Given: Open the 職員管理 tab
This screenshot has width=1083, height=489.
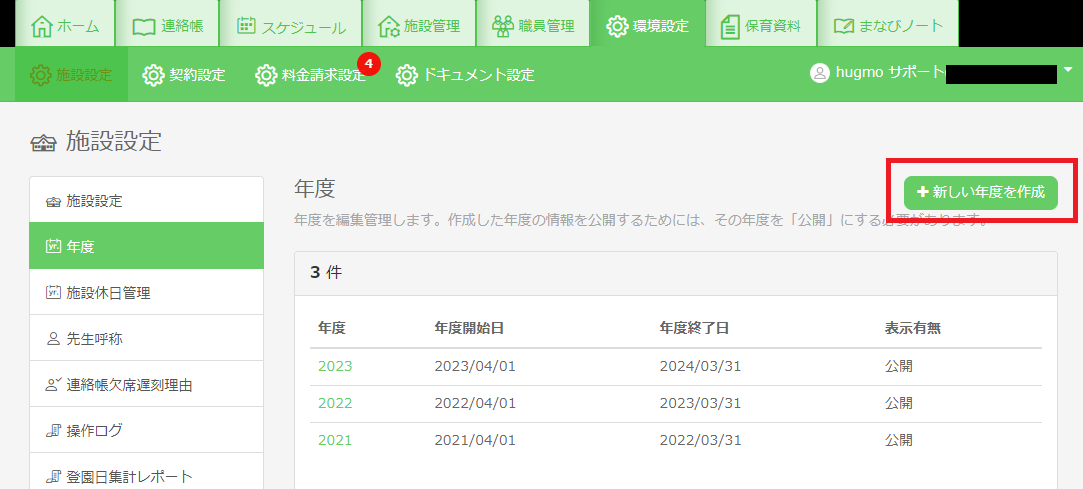Looking at the screenshot, I should pyautogui.click(x=531, y=23).
